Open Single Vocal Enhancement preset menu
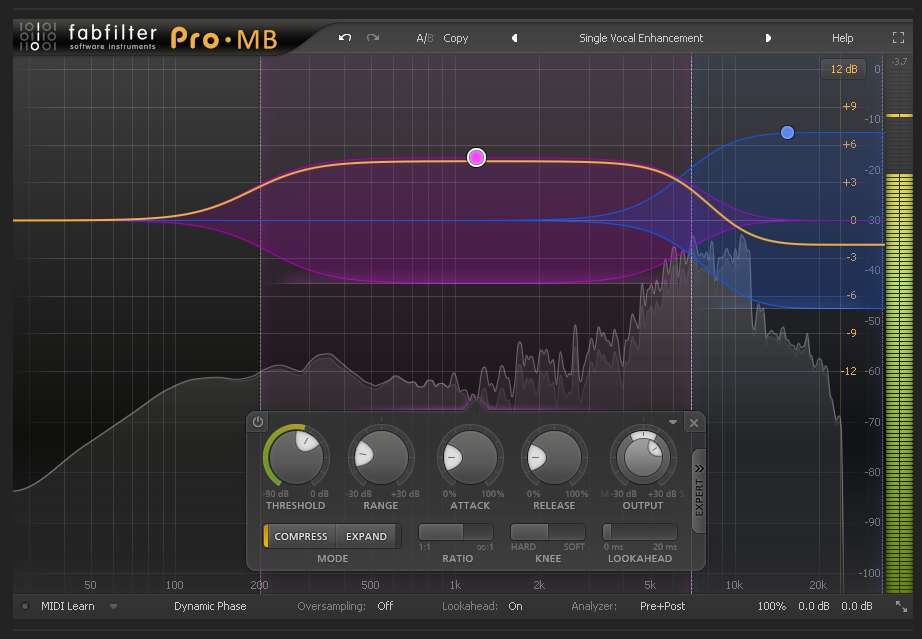The image size is (922, 639). pos(641,38)
